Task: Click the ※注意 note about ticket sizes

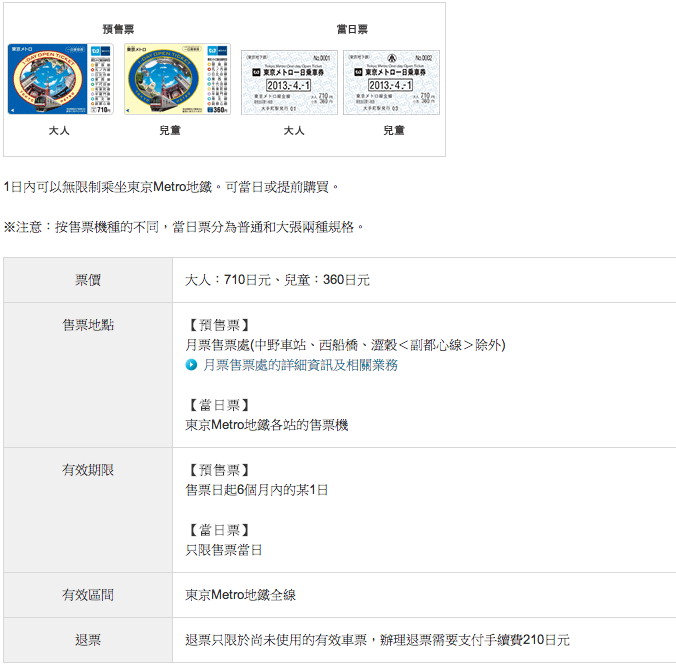Action: [x=184, y=227]
